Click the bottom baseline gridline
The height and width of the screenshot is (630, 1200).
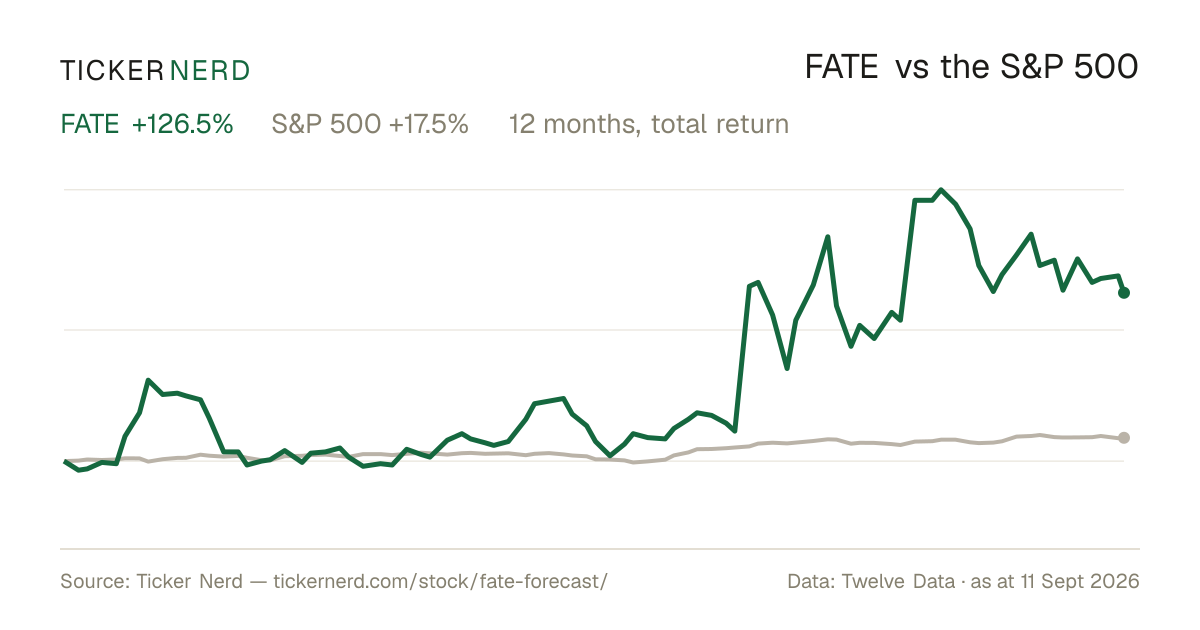[600, 548]
